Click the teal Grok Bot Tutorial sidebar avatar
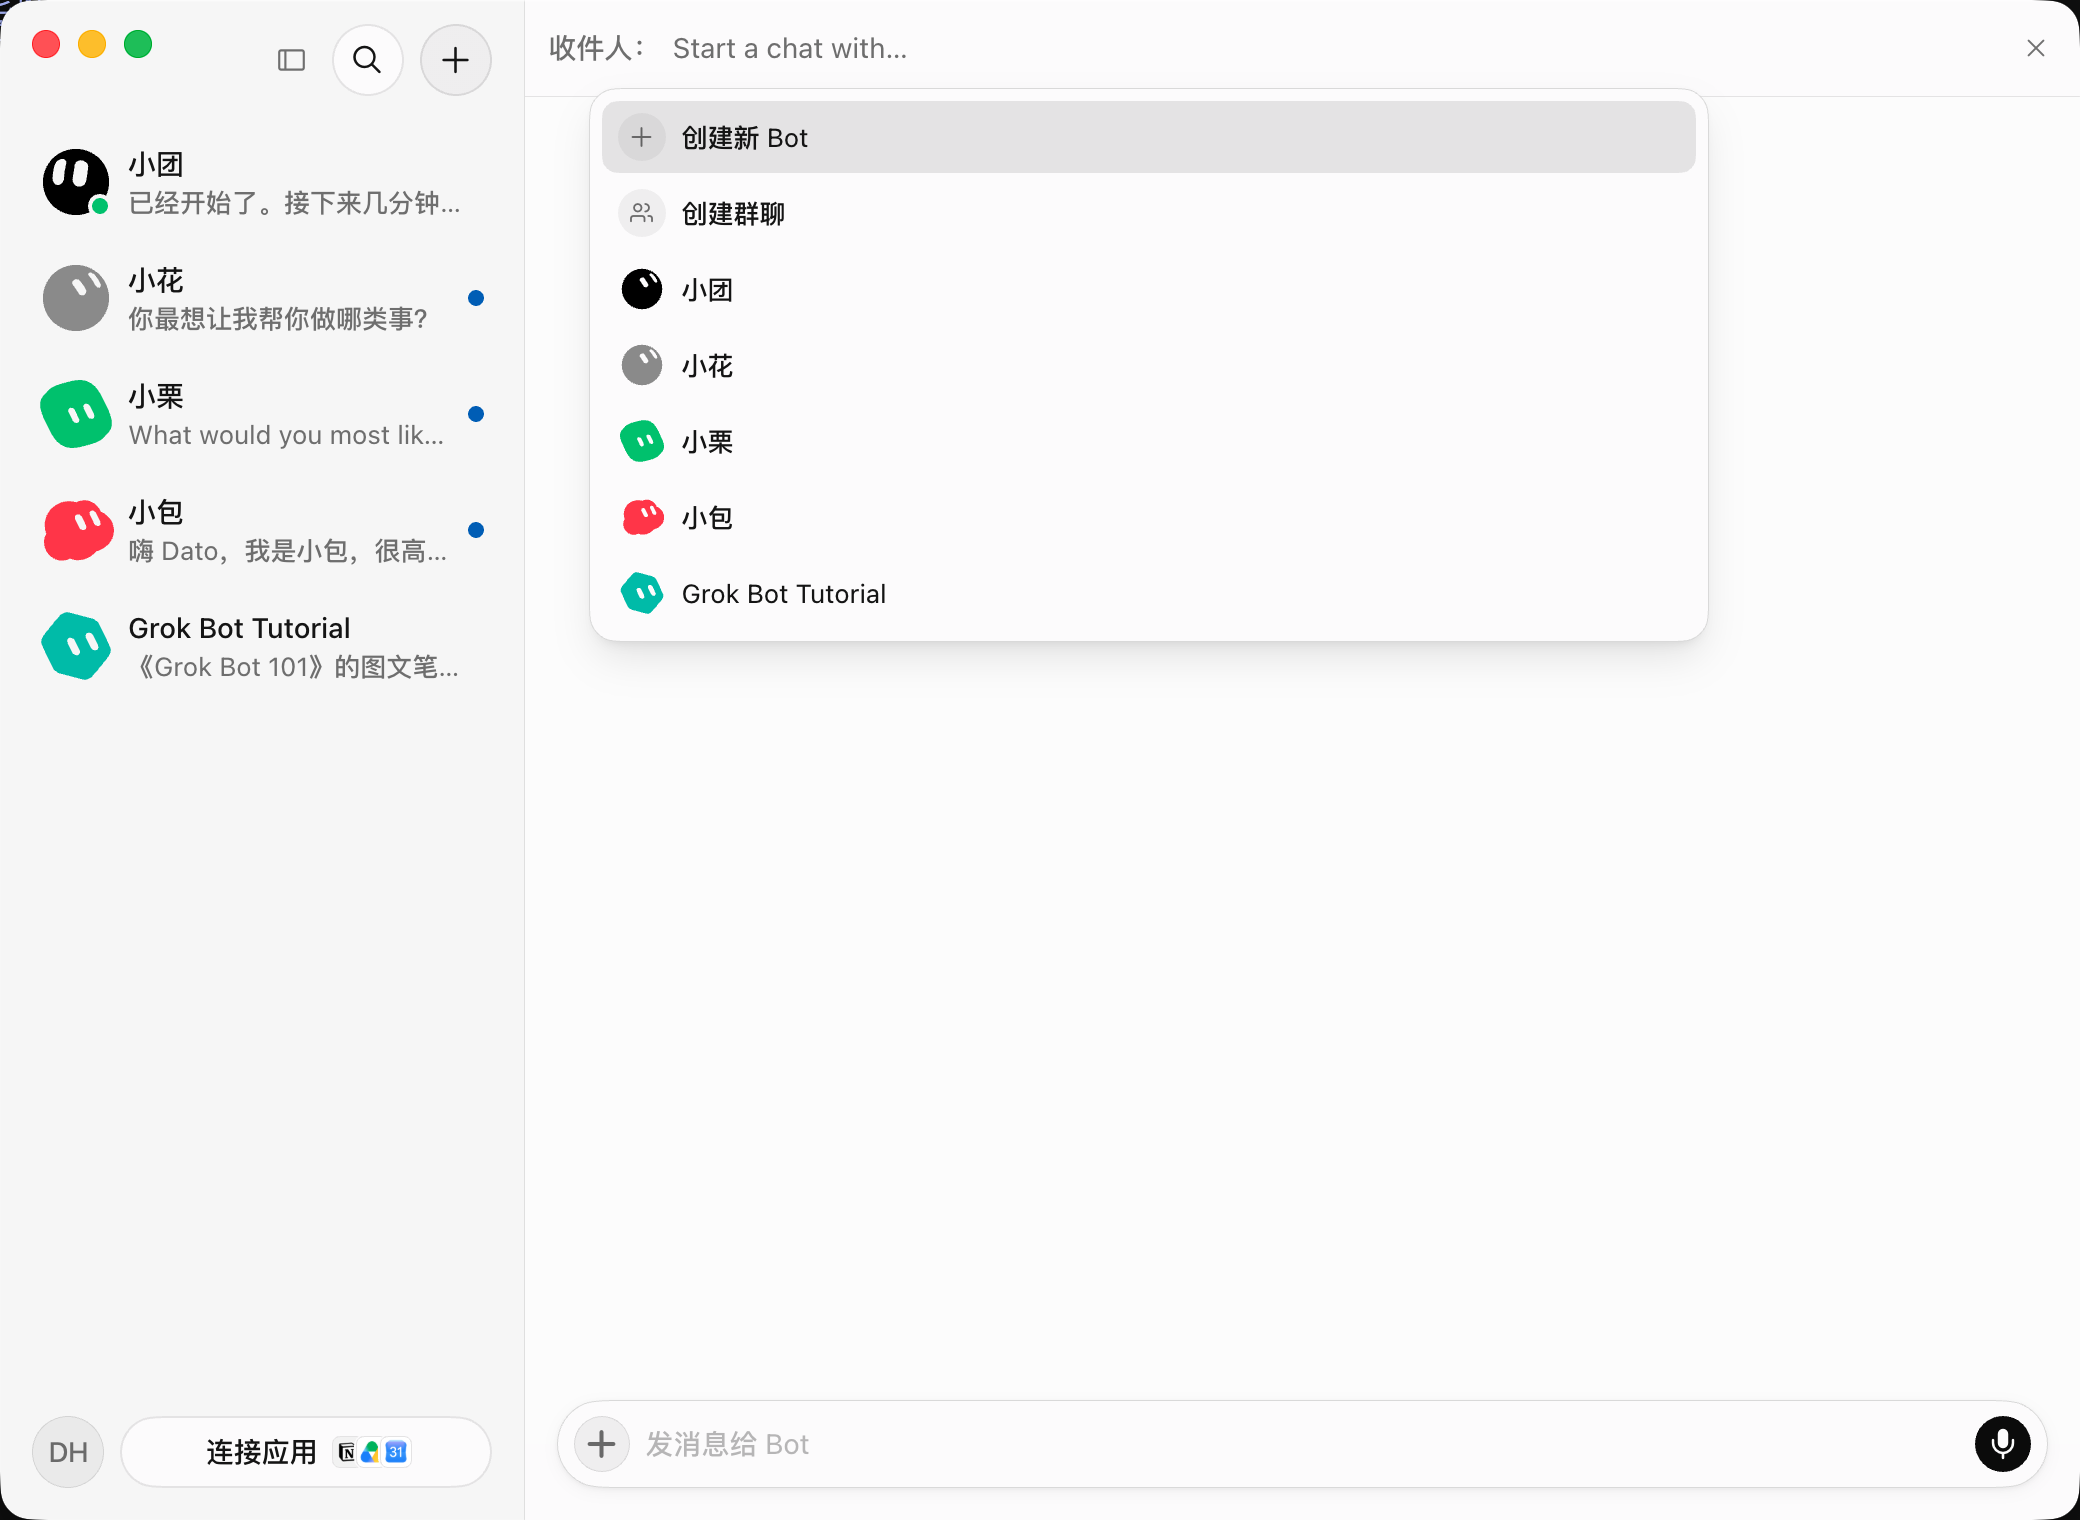The width and height of the screenshot is (2080, 1520). point(76,646)
